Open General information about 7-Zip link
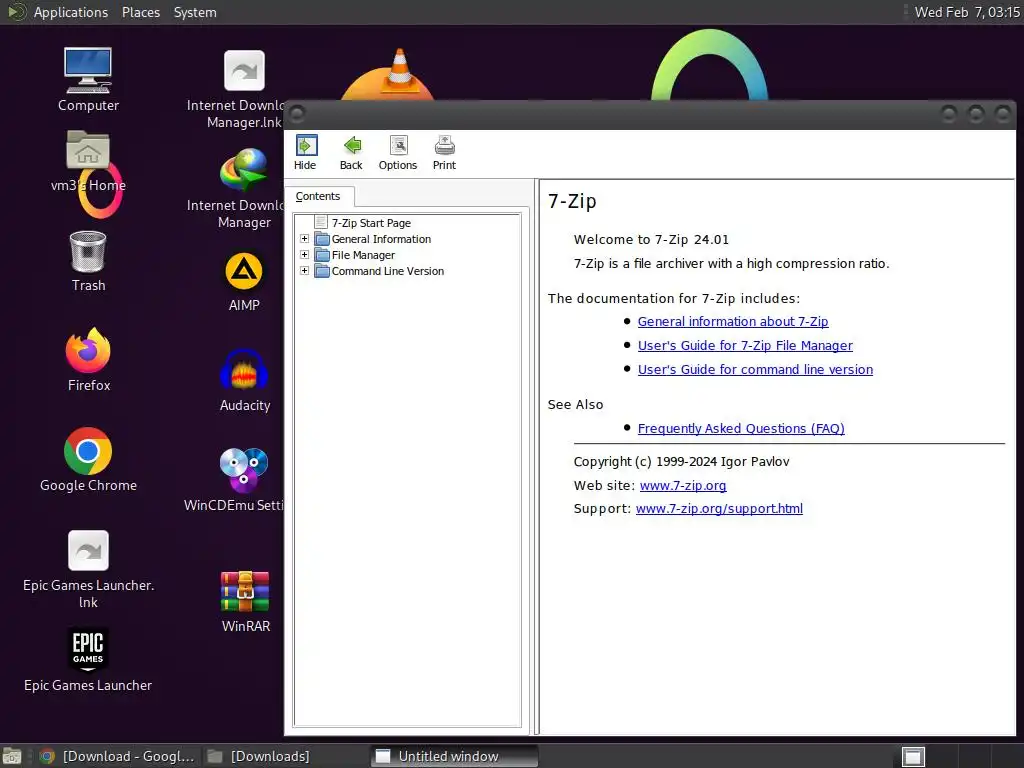 tap(733, 321)
